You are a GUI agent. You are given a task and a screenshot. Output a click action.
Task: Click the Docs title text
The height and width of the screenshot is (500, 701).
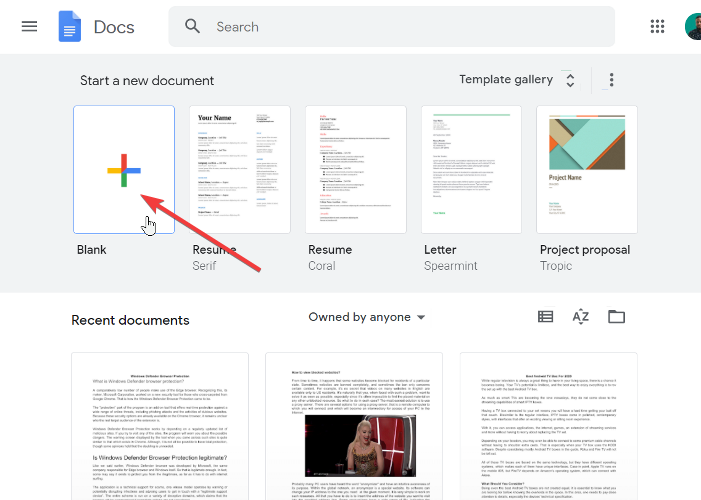[114, 27]
